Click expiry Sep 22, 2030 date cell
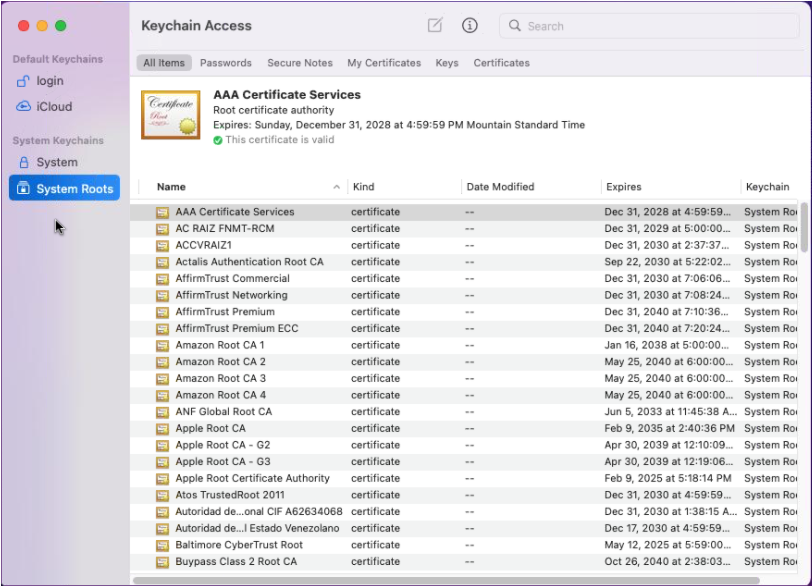 tap(667, 262)
